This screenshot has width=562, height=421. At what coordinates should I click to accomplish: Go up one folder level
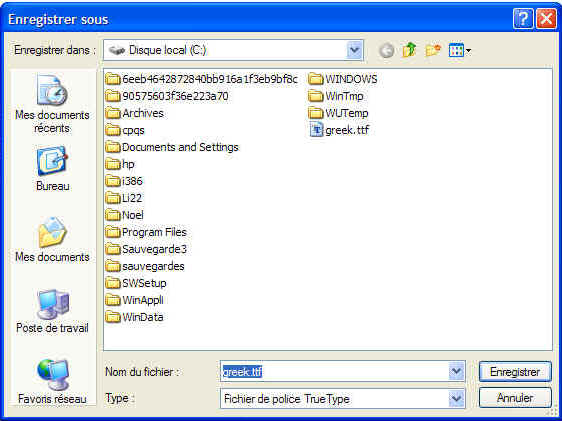409,50
